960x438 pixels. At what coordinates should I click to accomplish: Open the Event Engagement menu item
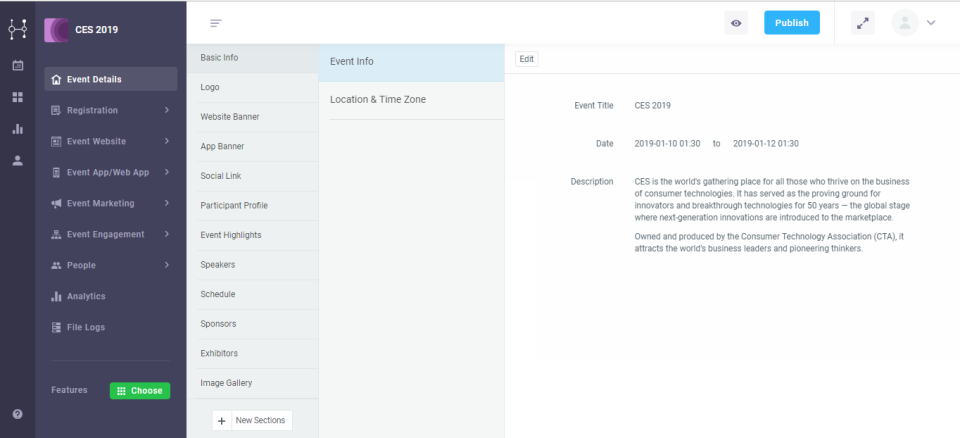point(111,234)
